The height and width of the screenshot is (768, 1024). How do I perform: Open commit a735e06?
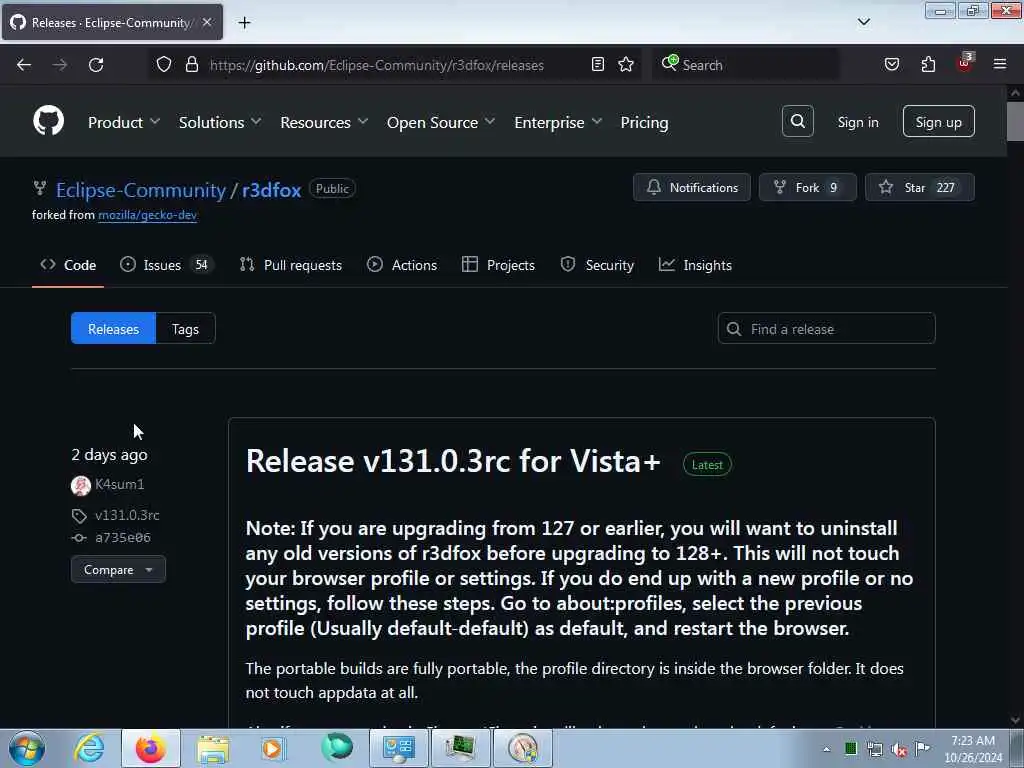[x=123, y=537]
